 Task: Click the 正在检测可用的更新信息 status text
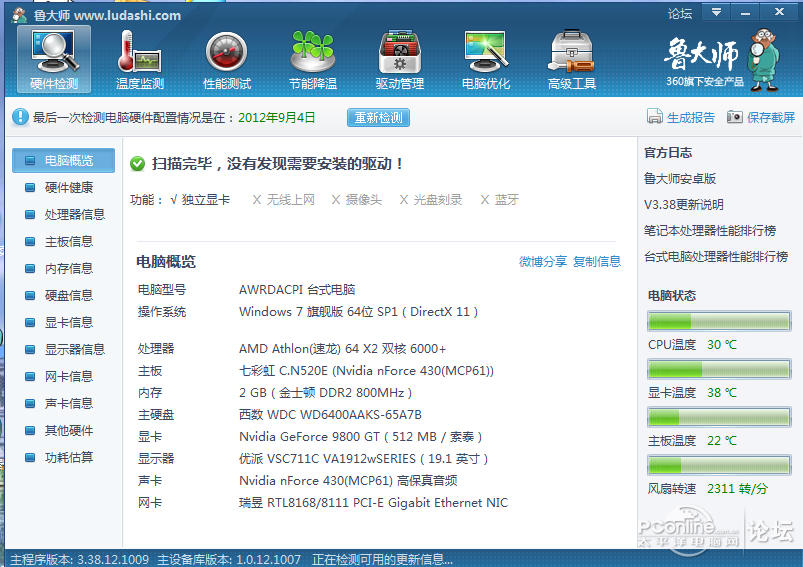[382, 559]
